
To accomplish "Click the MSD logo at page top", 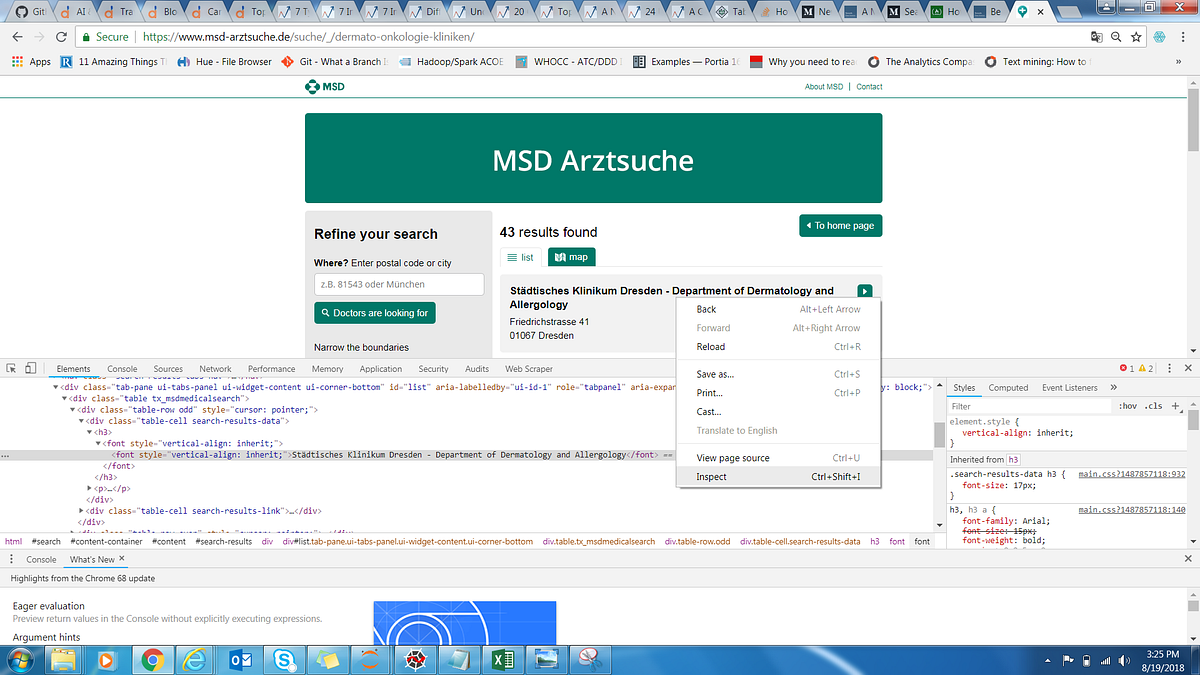I will tap(314, 87).
